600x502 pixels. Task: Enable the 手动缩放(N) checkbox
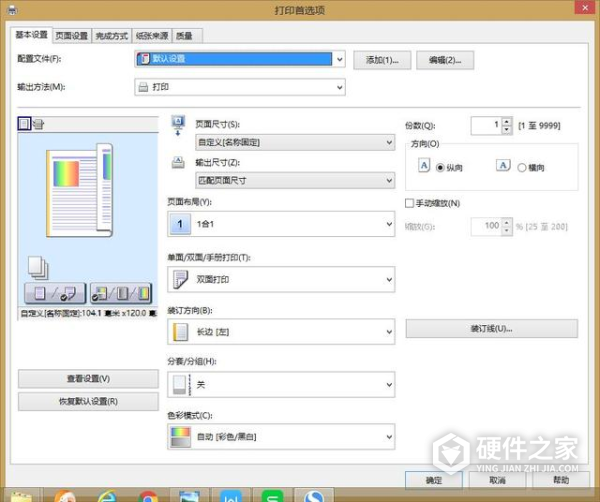pyautogui.click(x=409, y=203)
